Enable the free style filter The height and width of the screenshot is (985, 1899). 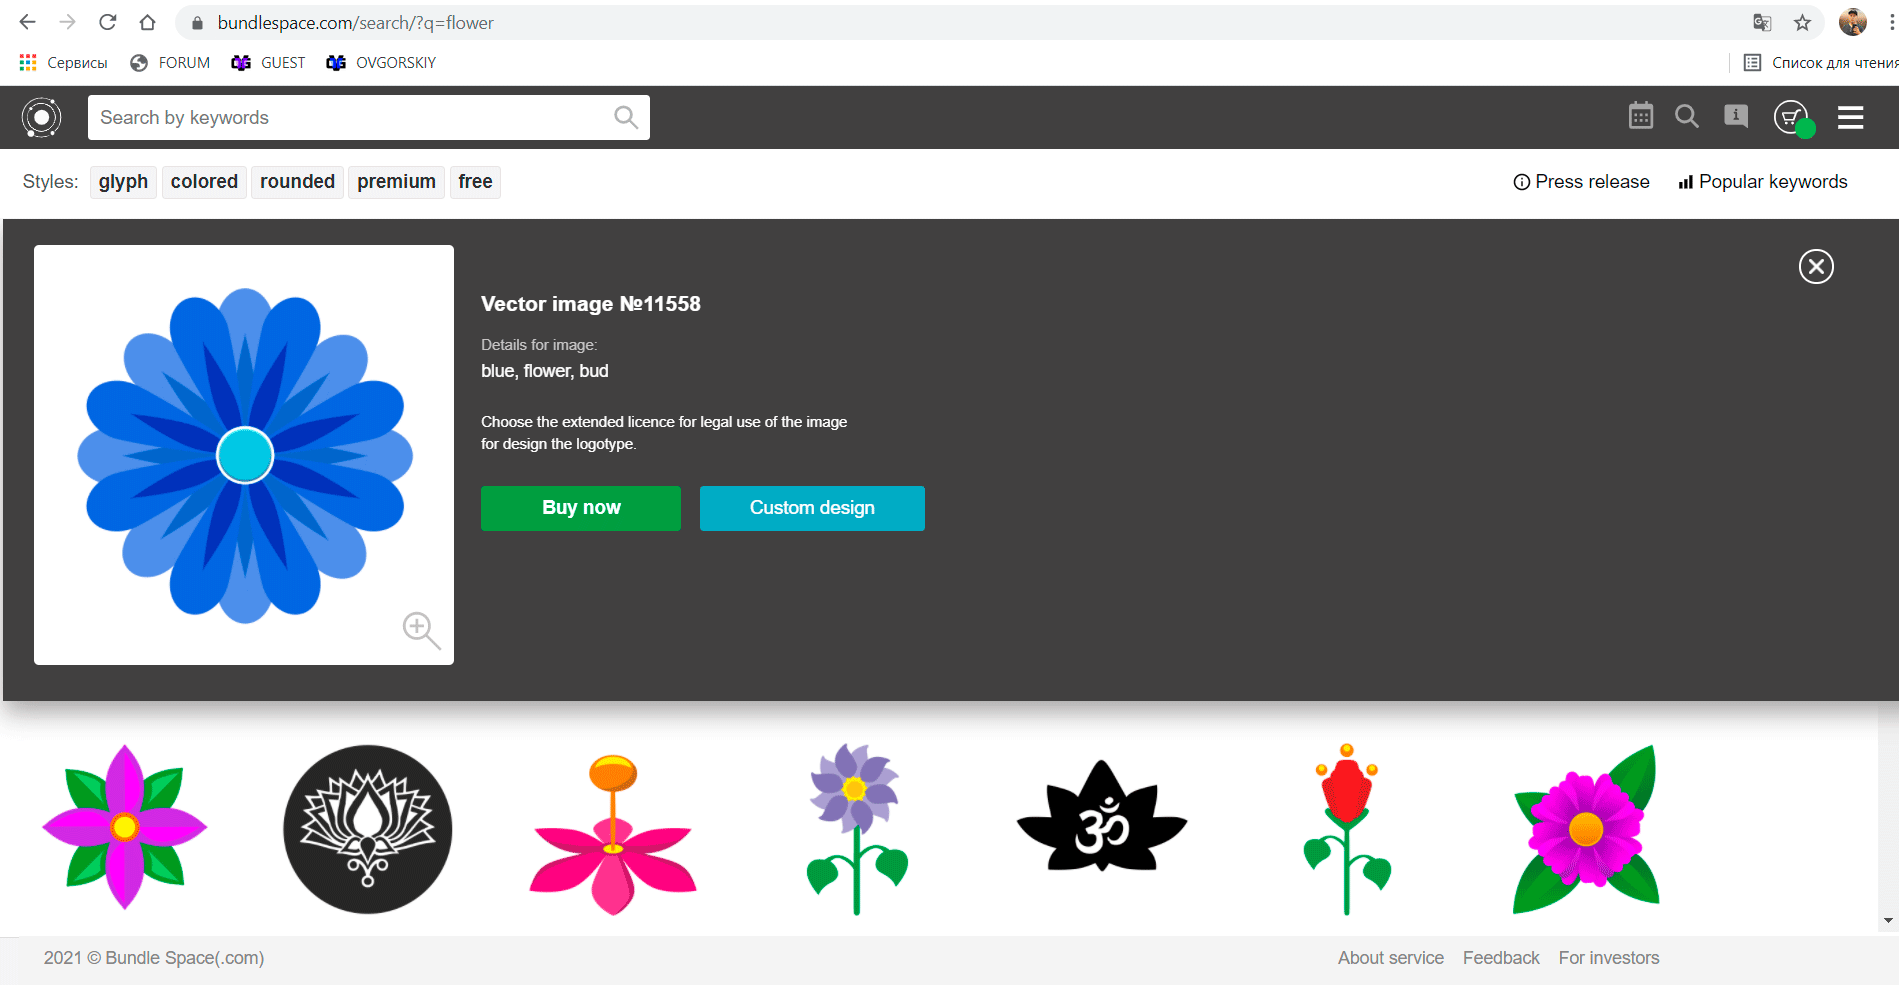click(x=475, y=181)
